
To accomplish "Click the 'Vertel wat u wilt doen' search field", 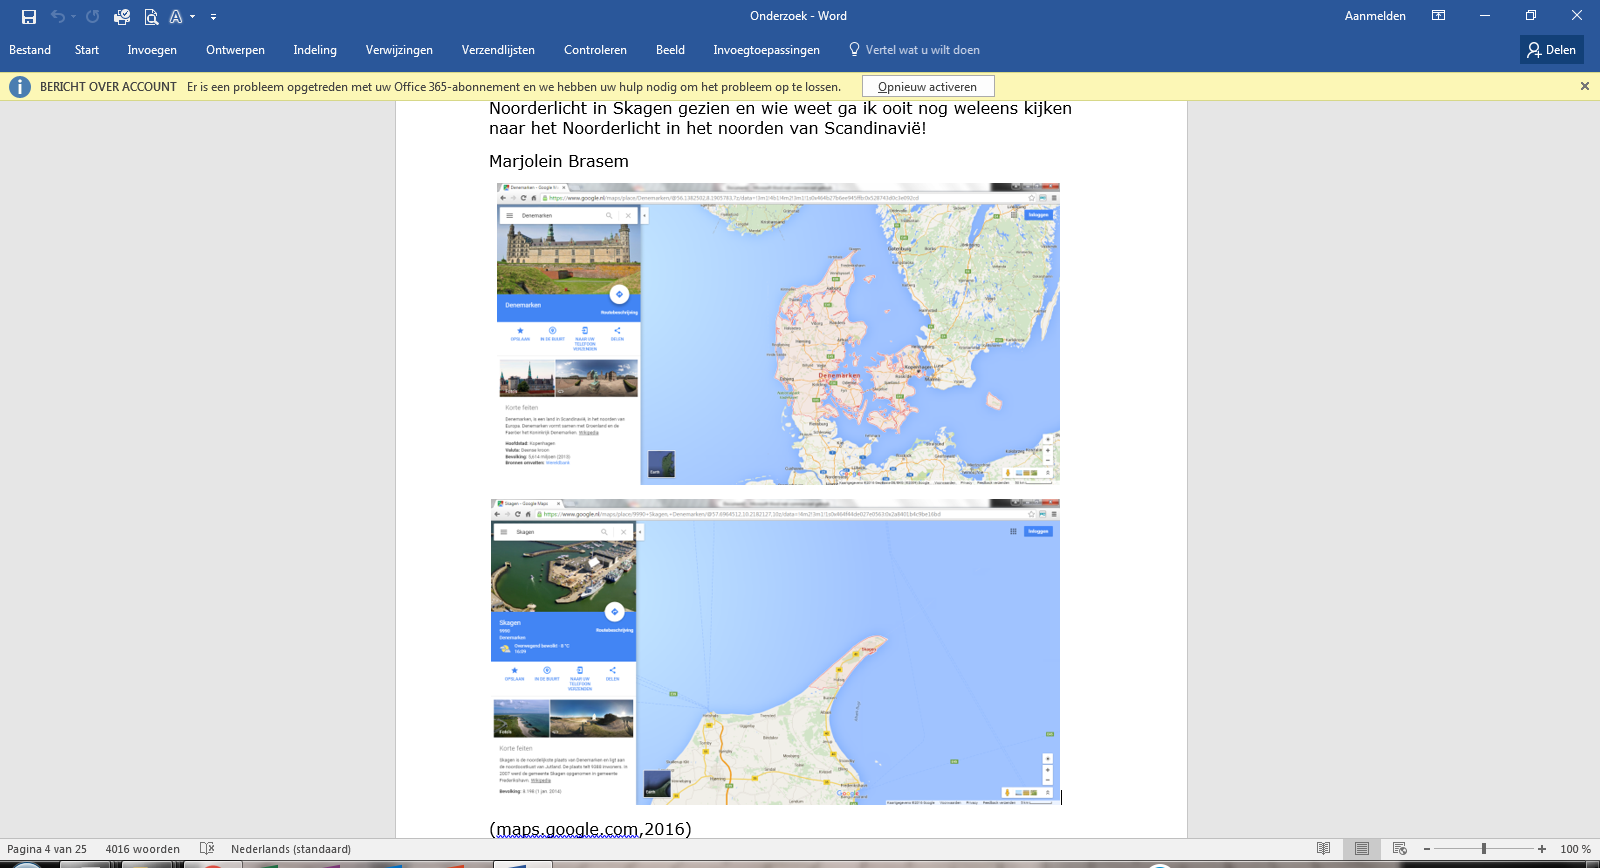I will pyautogui.click(x=922, y=50).
